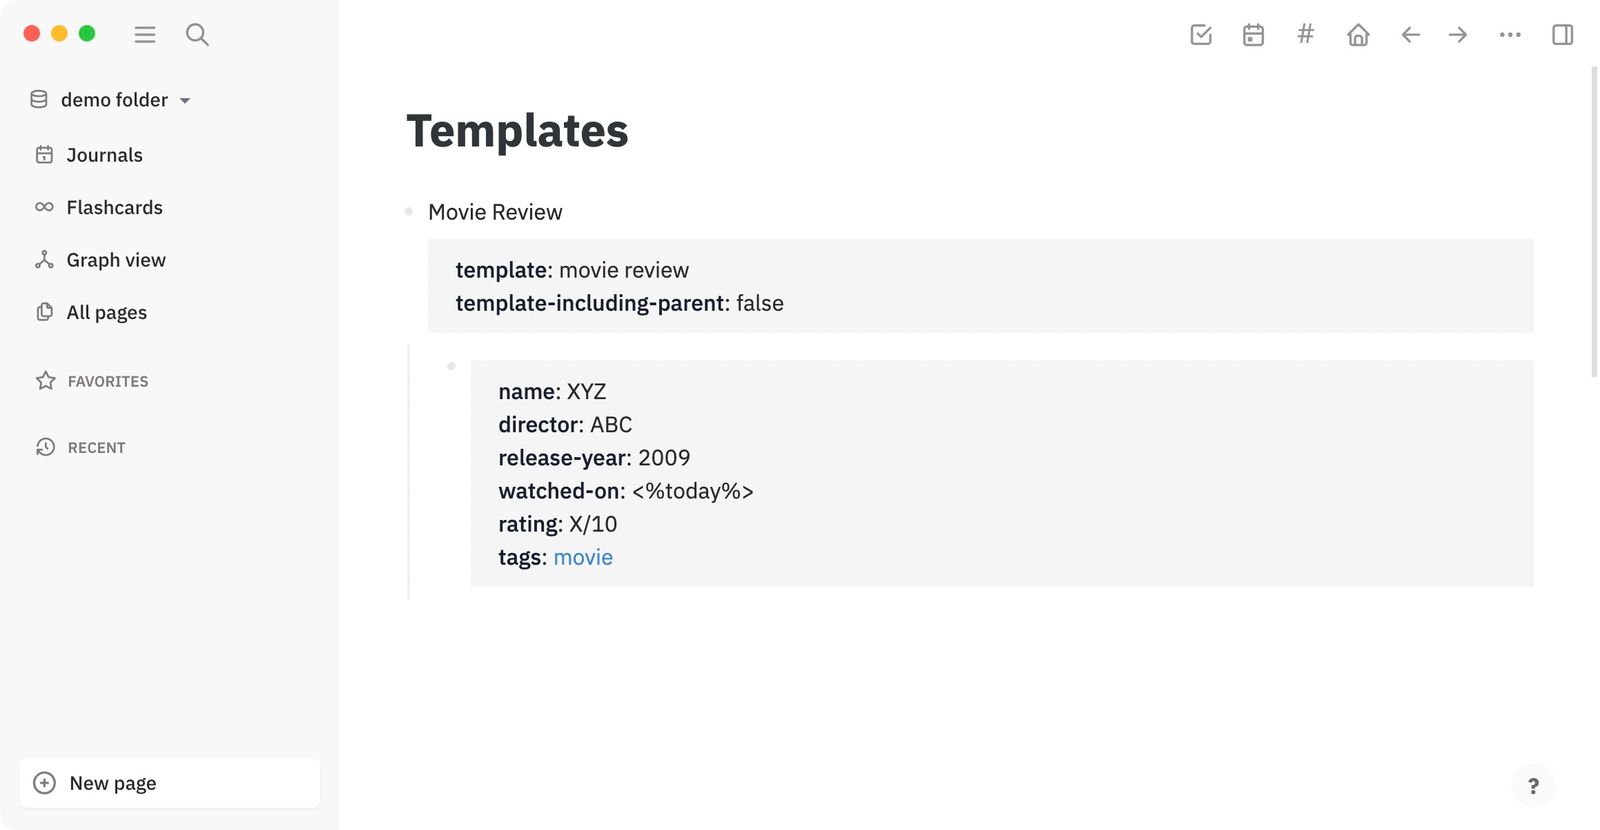Open Graph view
Image resolution: width=1600 pixels, height=830 pixels.
(x=116, y=260)
